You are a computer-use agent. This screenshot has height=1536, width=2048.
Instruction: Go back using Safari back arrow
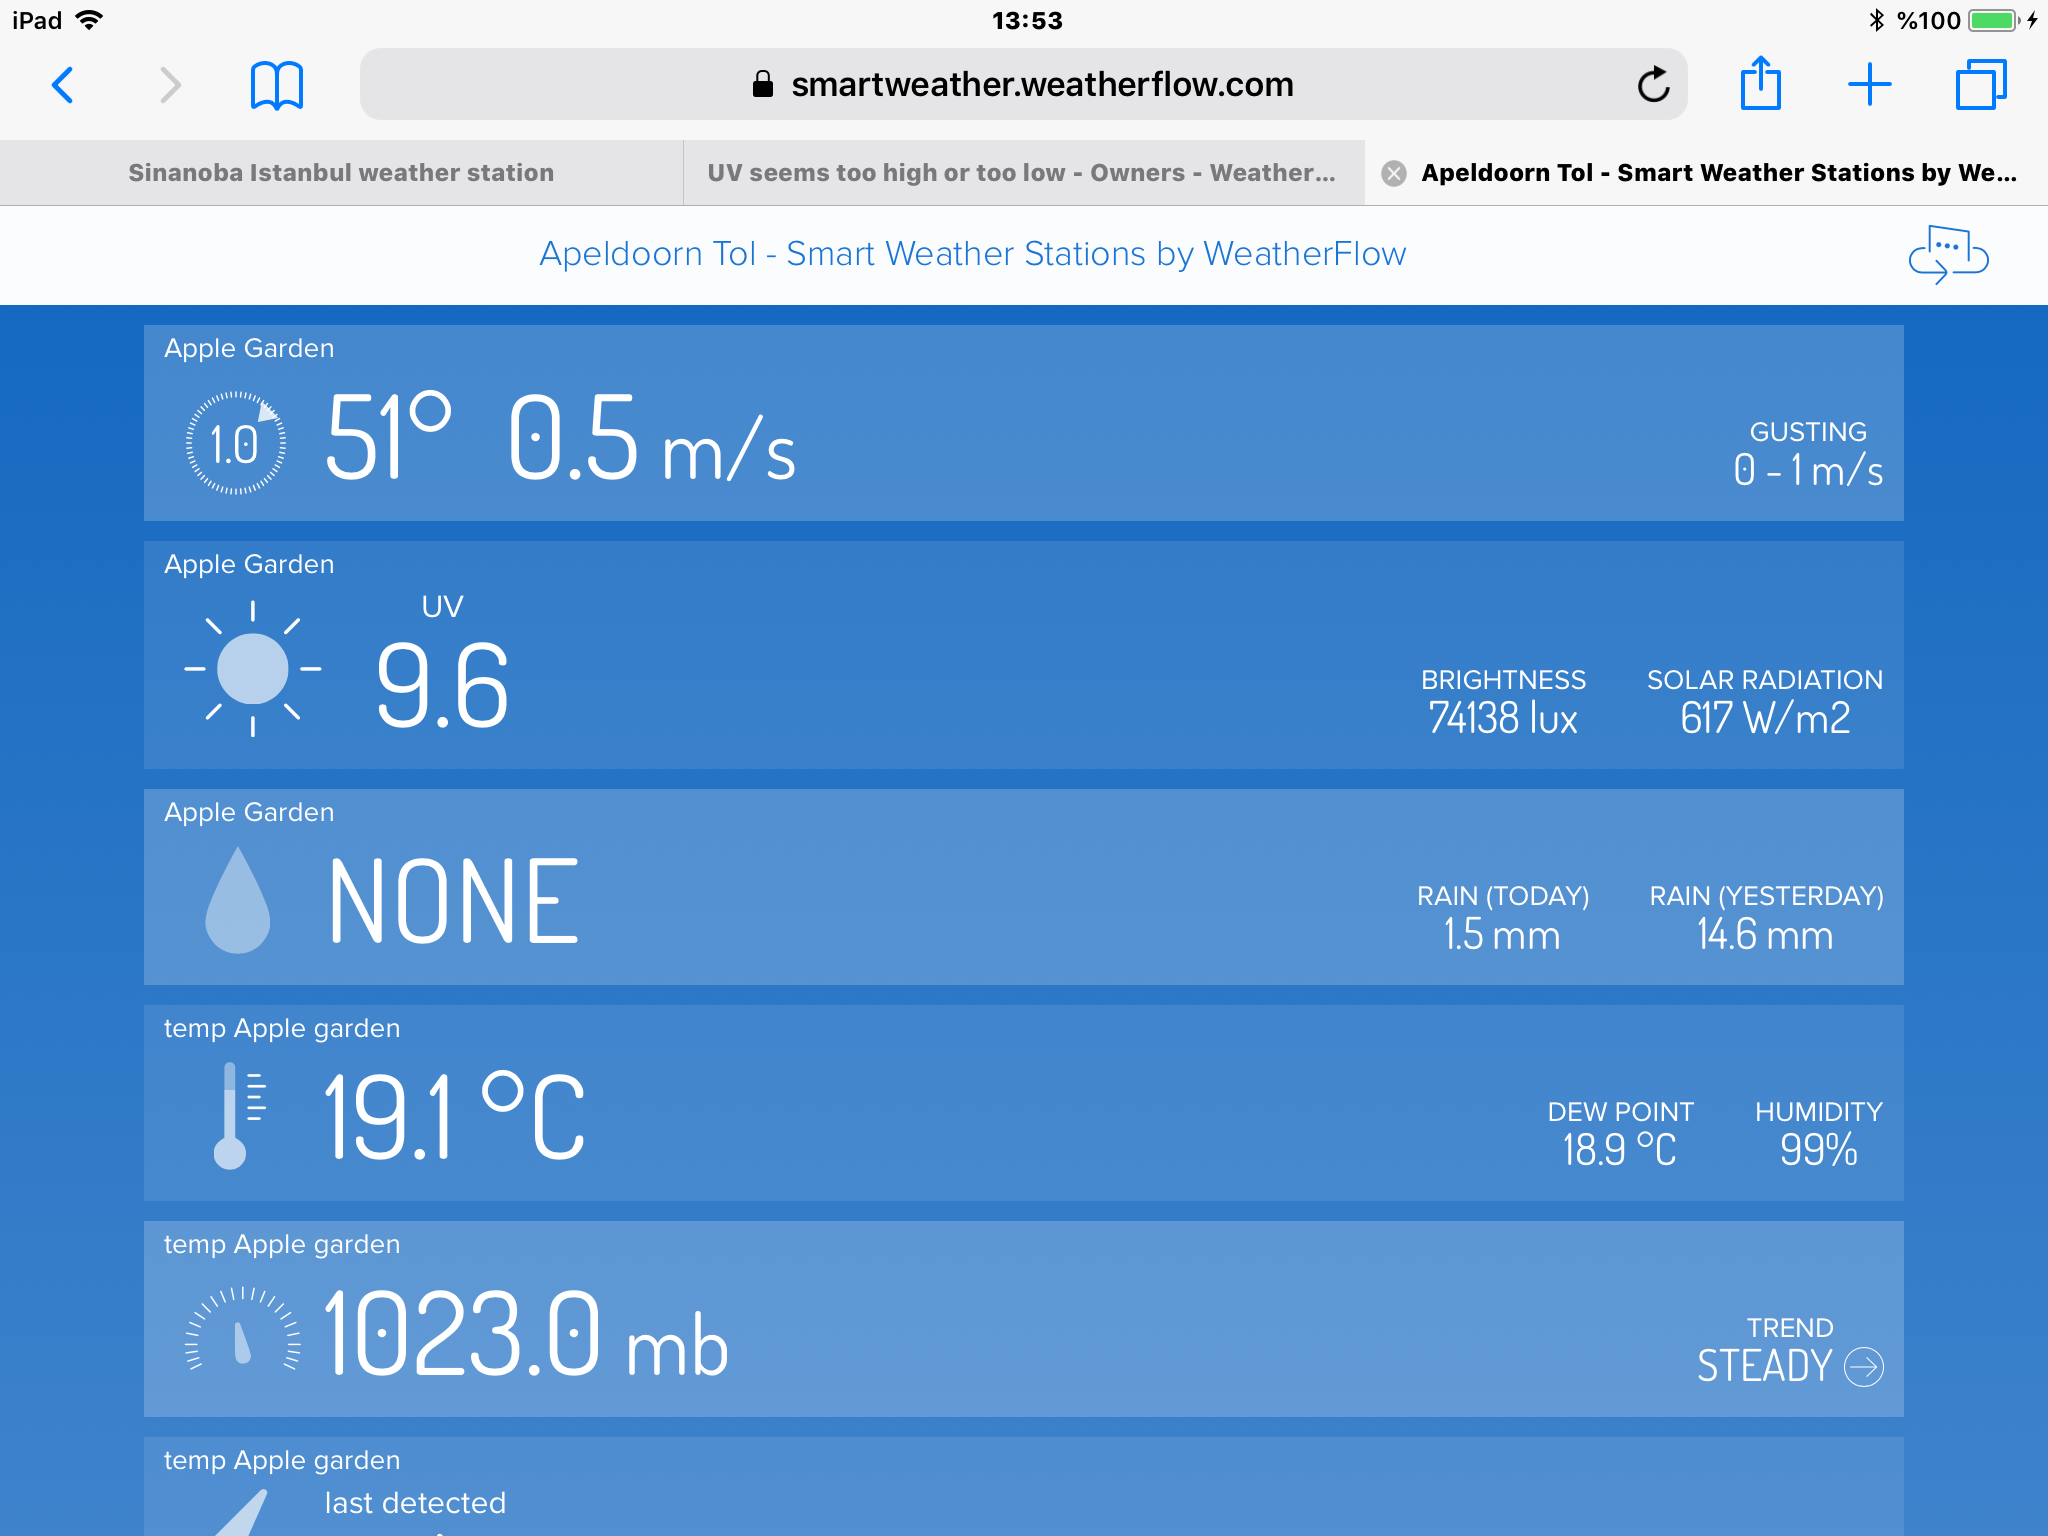63,85
